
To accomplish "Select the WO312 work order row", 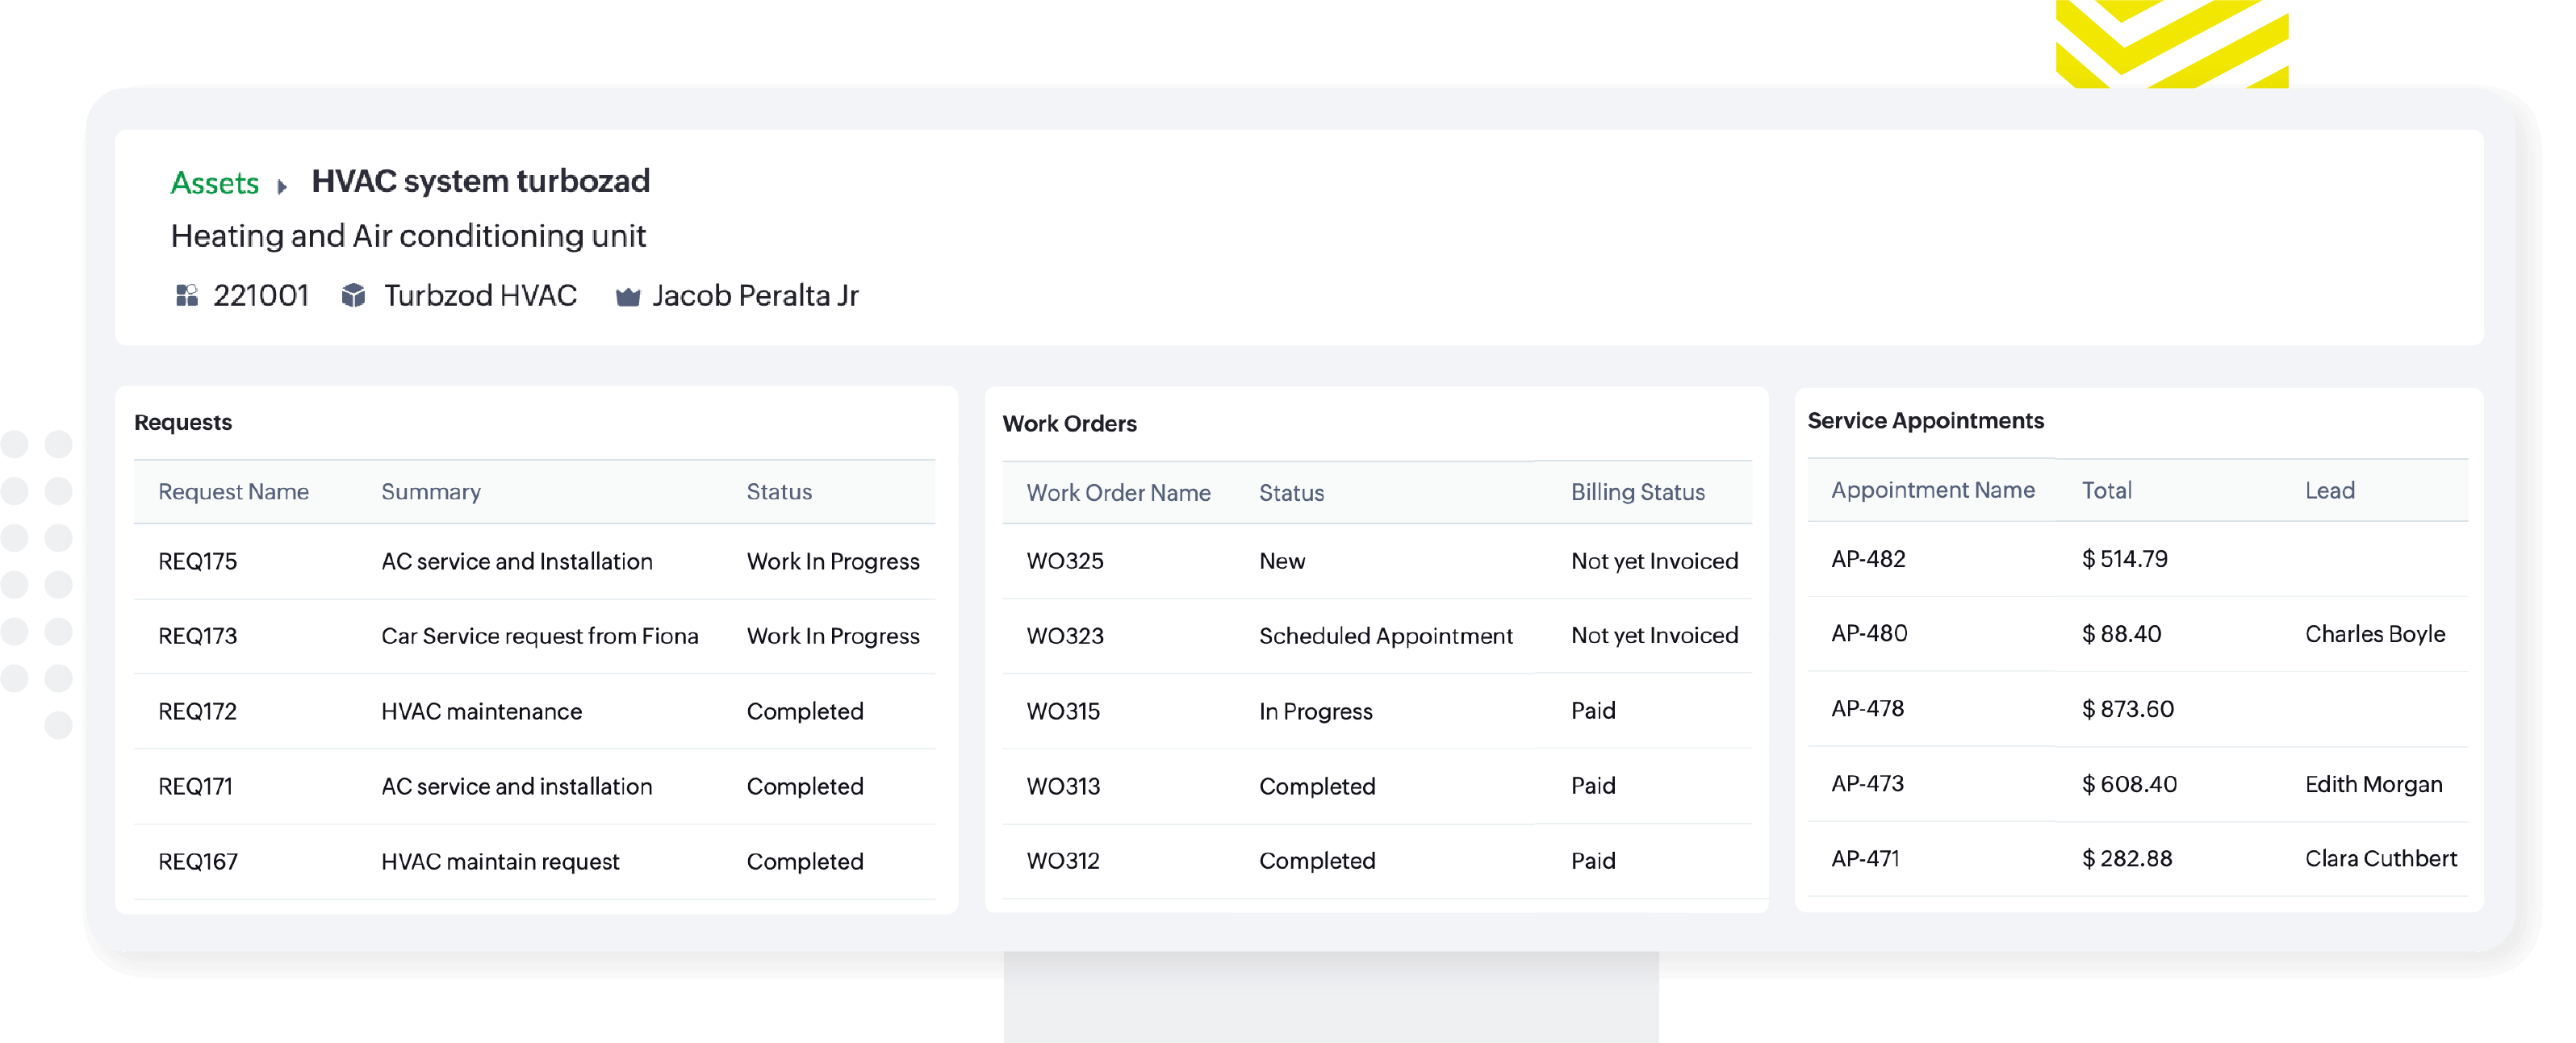I will [1063, 860].
